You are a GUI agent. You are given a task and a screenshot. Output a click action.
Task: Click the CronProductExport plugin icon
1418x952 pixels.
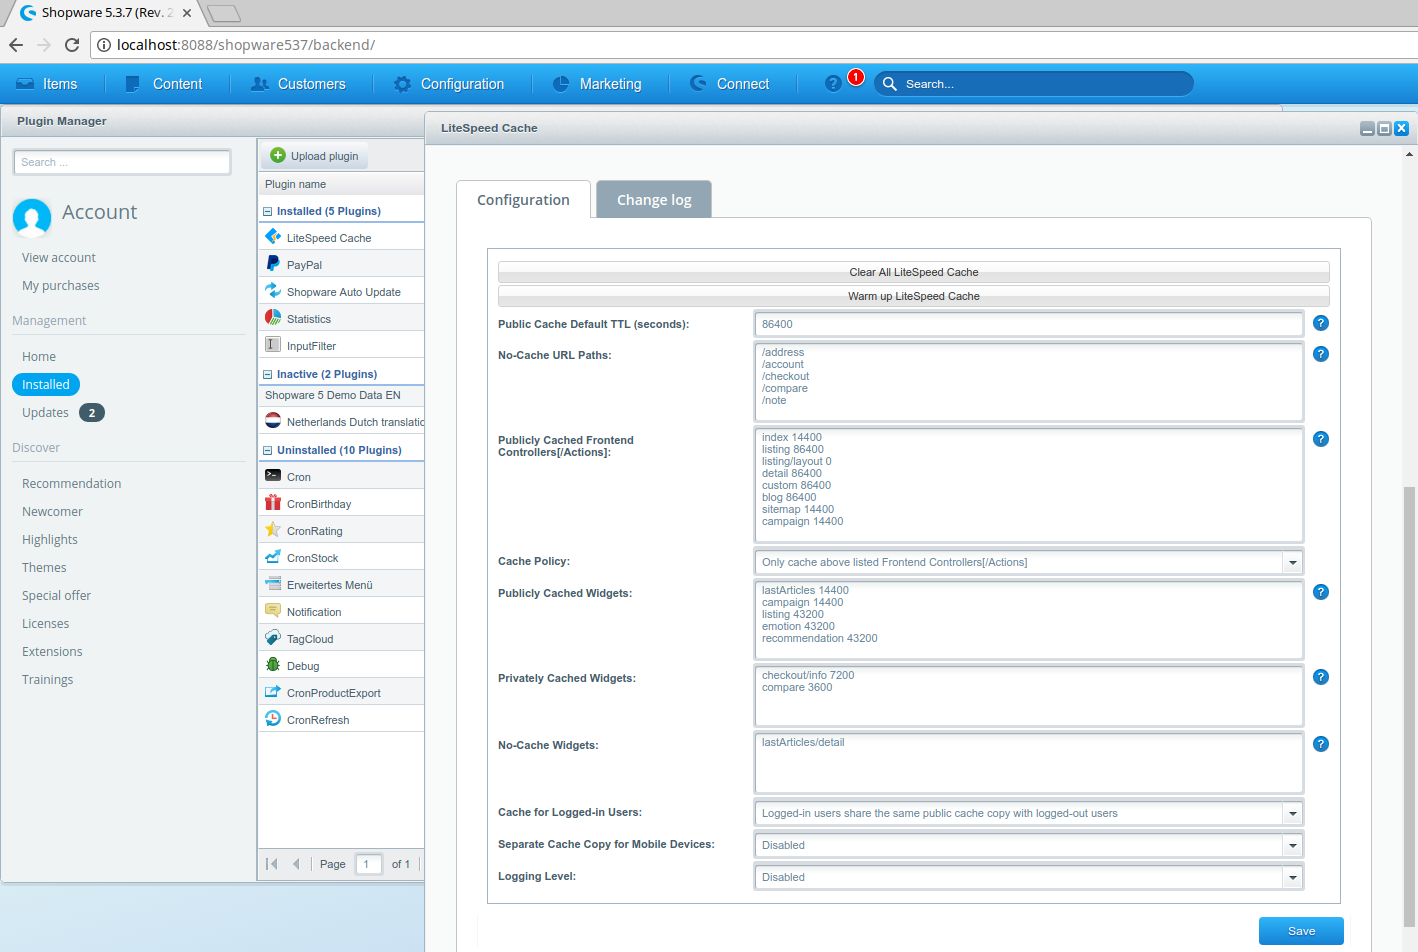pos(273,692)
